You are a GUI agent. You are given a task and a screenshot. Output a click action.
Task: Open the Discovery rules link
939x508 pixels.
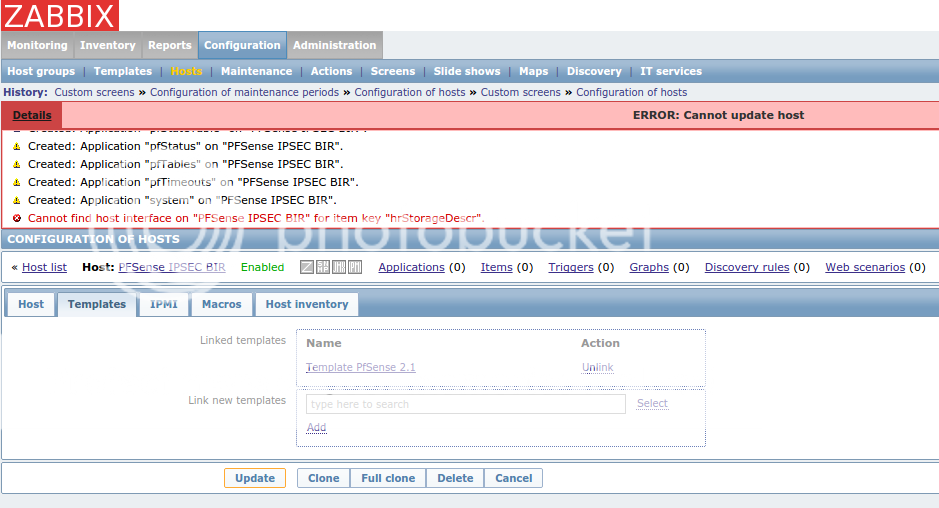[x=746, y=267]
